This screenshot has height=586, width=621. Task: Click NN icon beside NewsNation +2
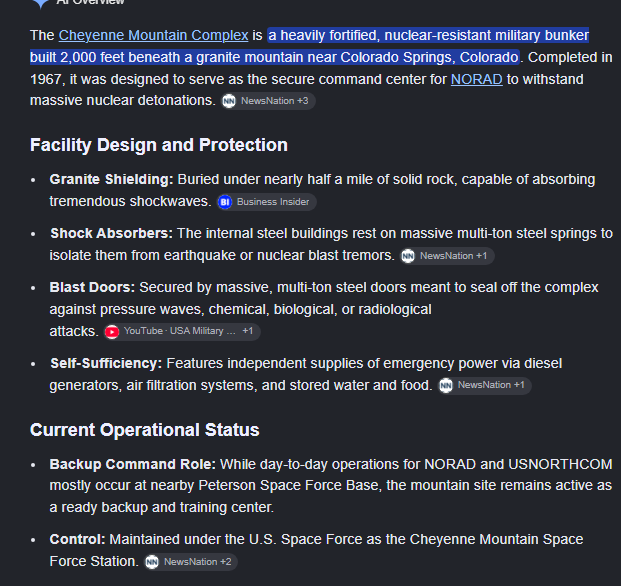(152, 562)
